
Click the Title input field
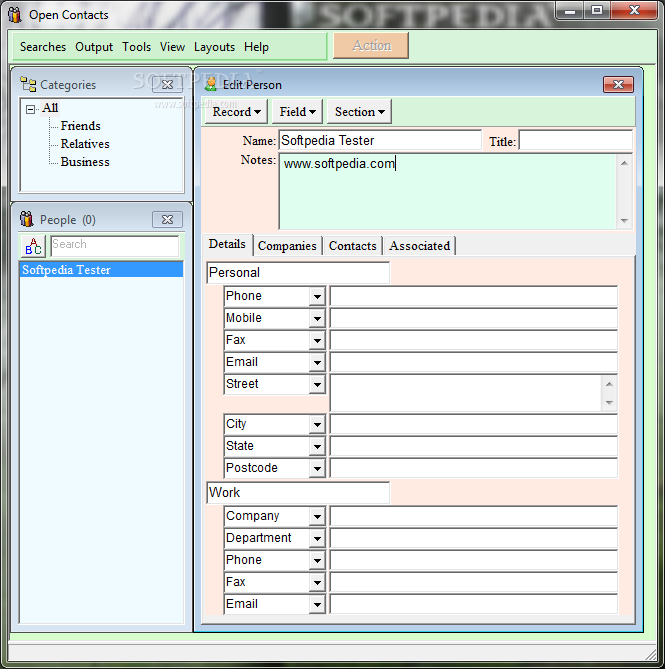pyautogui.click(x=576, y=140)
